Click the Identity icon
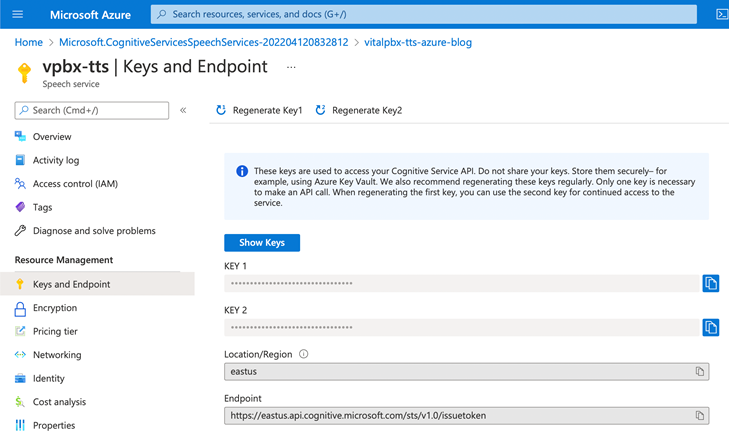Screen dimensions: 729x441 tap(20, 378)
